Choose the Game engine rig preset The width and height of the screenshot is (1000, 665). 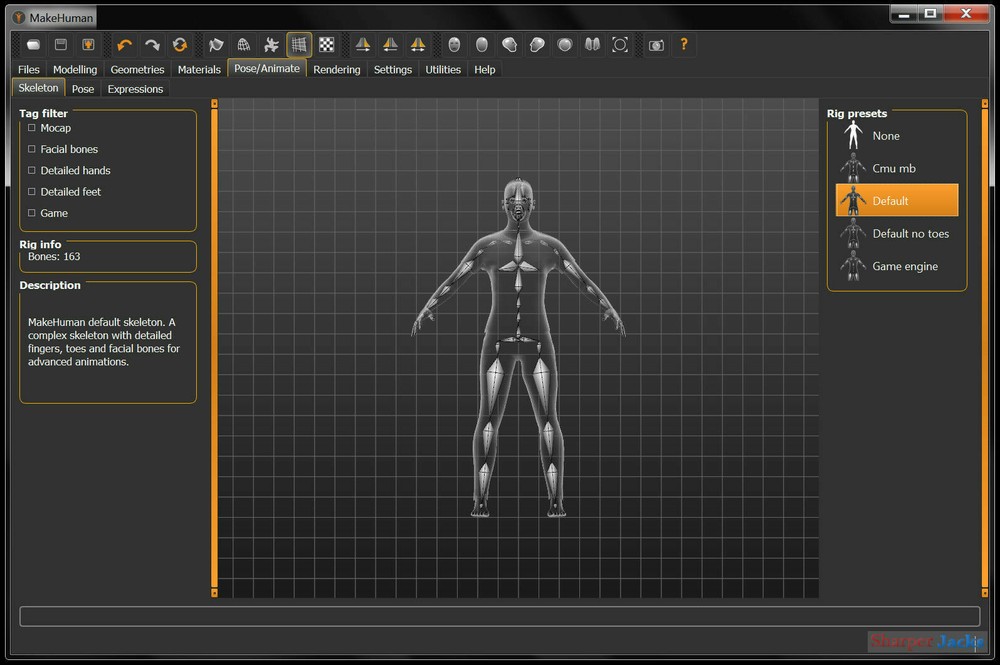897,266
